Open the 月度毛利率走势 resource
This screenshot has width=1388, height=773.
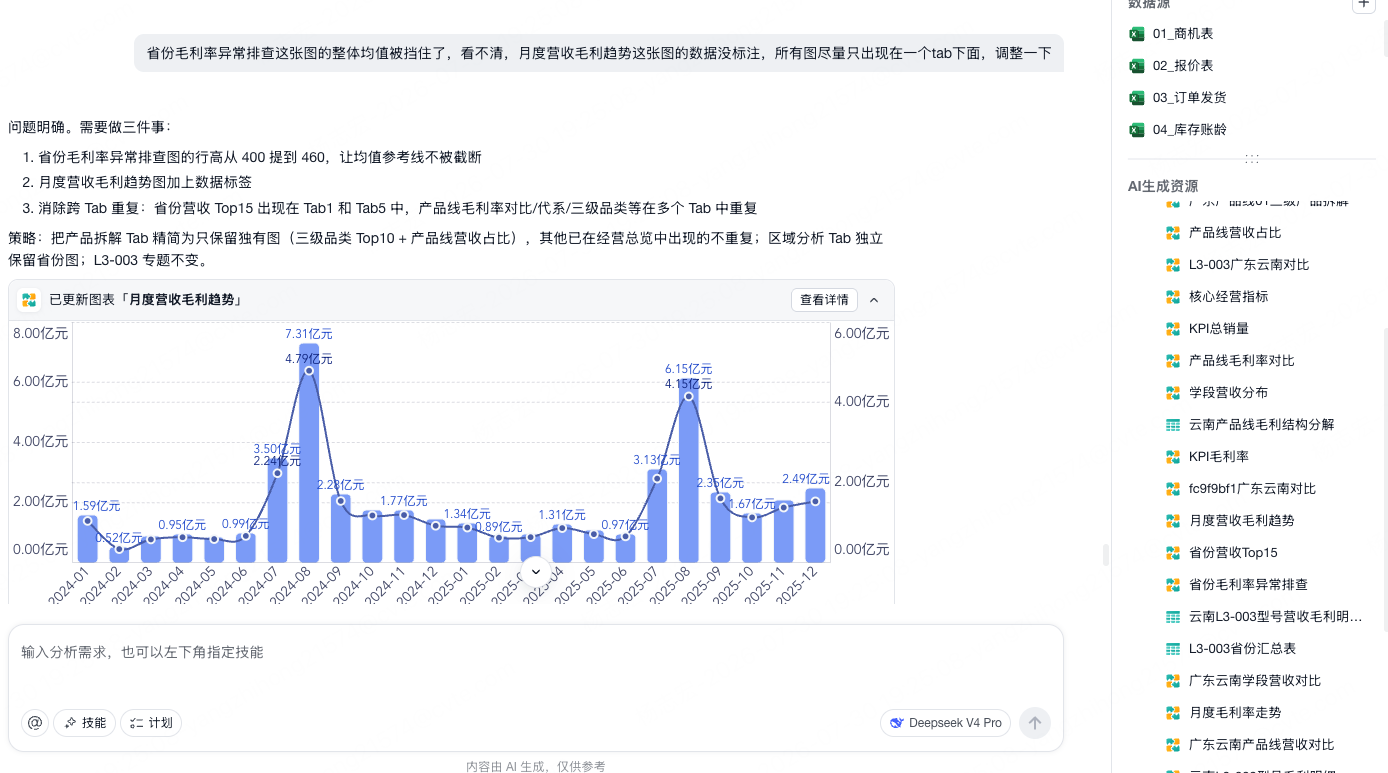pyautogui.click(x=1235, y=713)
